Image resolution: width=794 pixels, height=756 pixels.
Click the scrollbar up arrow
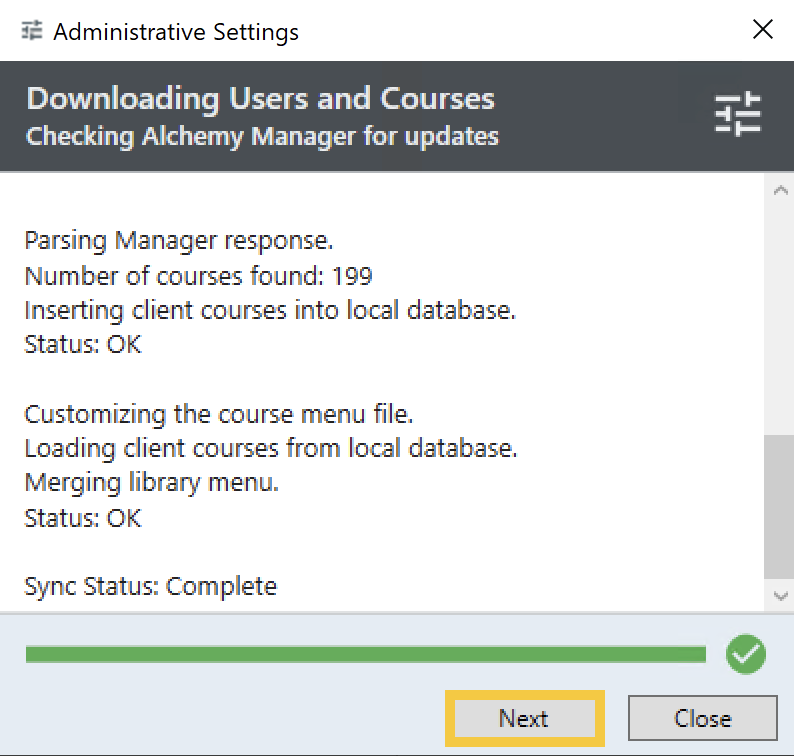(780, 189)
